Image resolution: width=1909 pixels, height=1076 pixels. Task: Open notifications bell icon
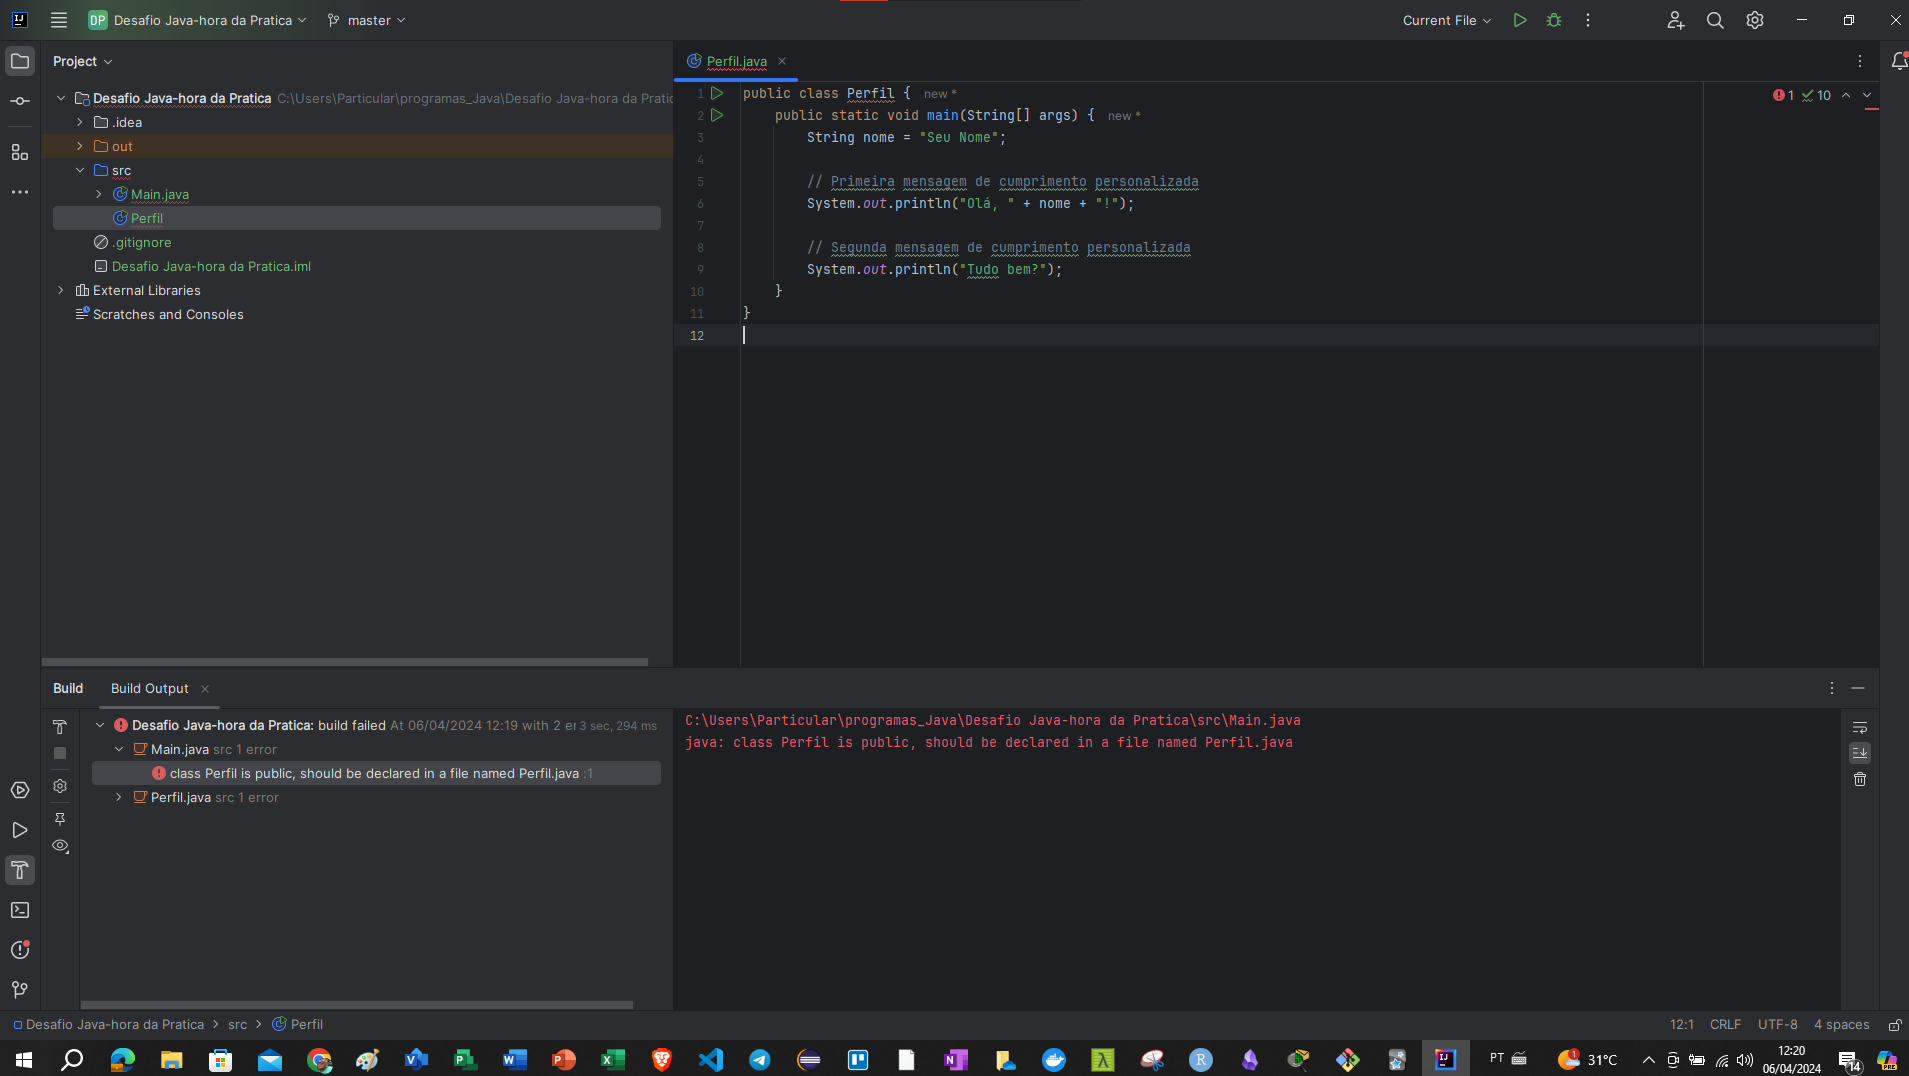coord(1899,61)
